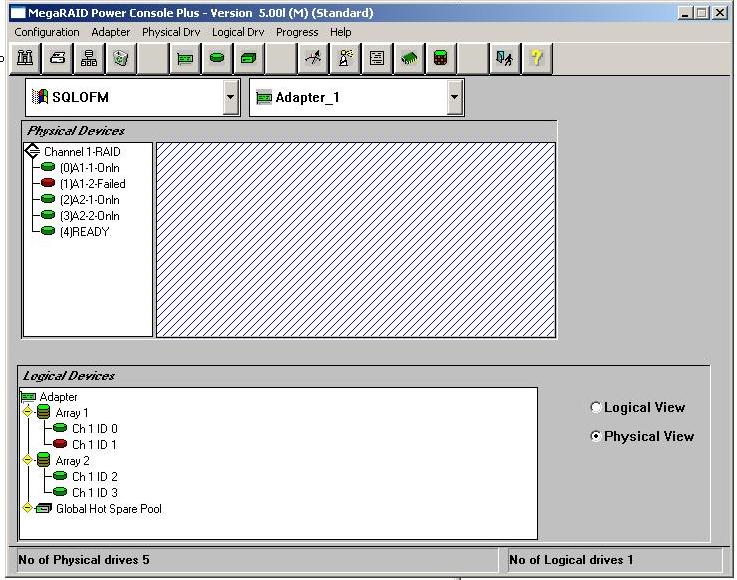Open the Help menu

click(x=341, y=32)
